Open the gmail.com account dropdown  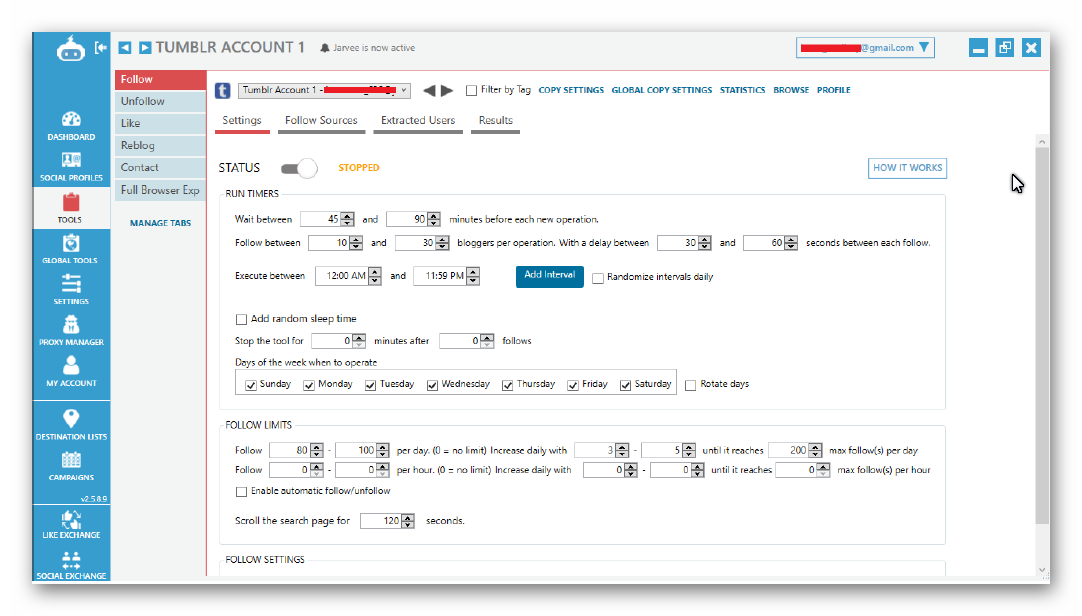tap(865, 48)
